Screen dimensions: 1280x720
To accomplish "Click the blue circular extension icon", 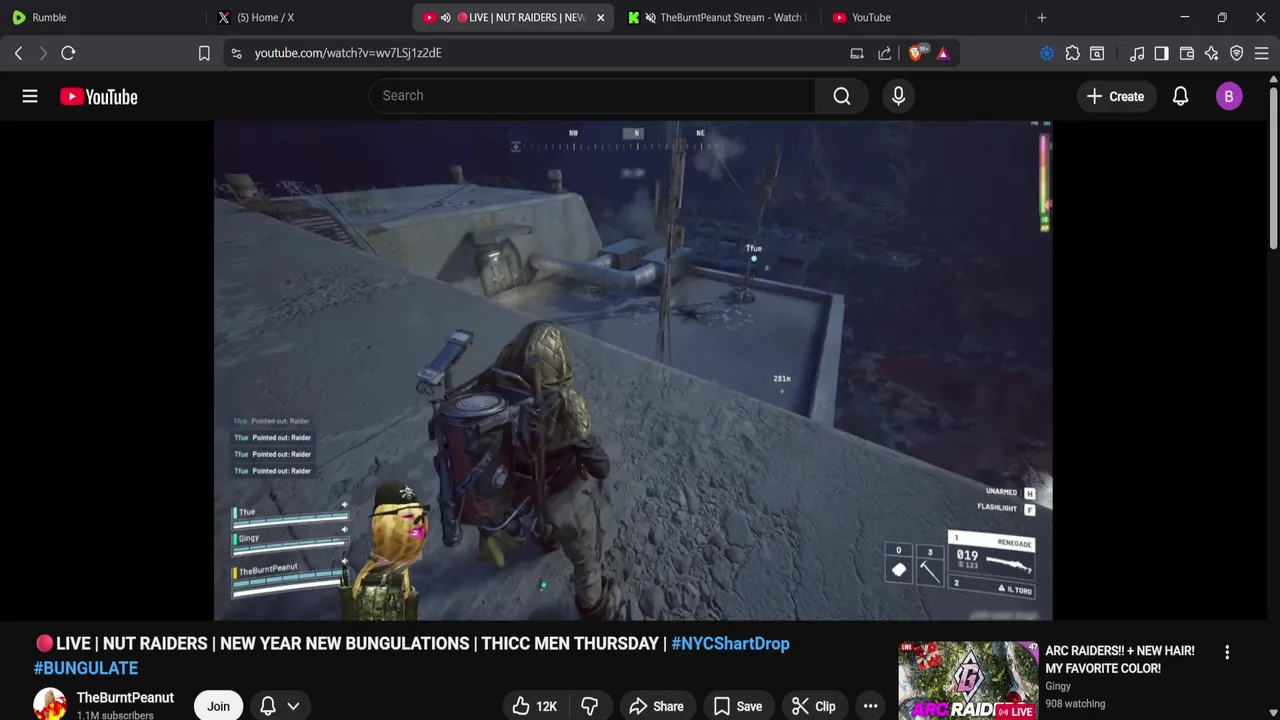I will pyautogui.click(x=1047, y=53).
